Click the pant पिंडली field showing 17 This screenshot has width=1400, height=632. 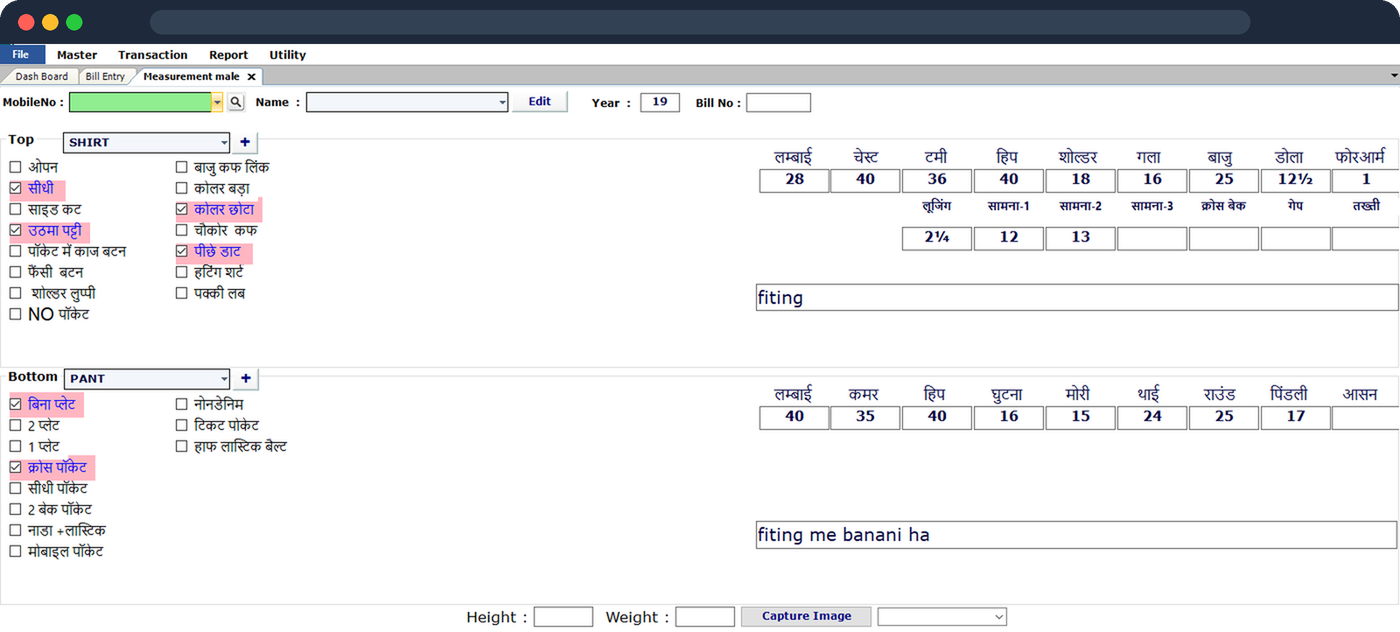pyautogui.click(x=1296, y=417)
